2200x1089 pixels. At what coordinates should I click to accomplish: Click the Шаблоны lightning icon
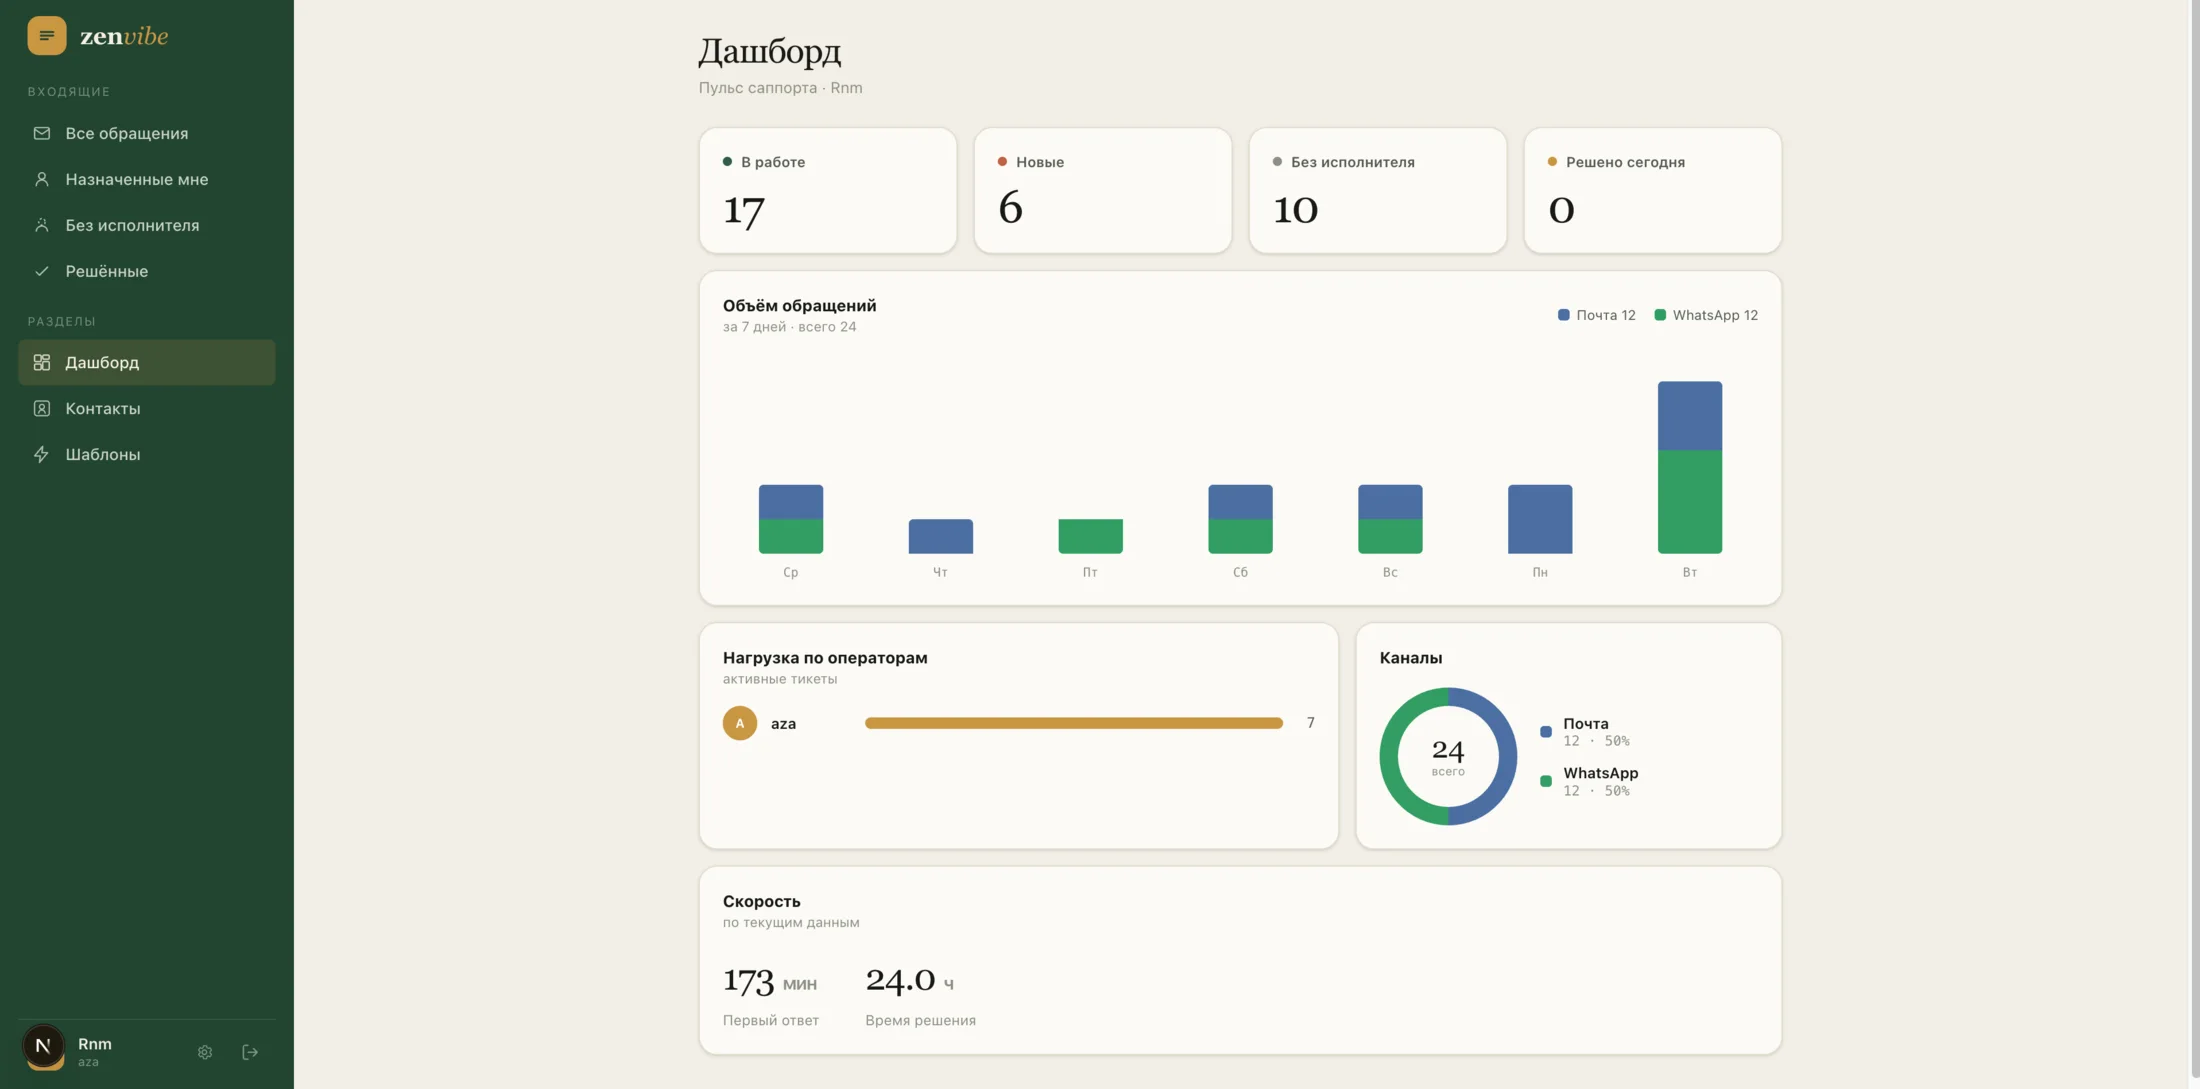[x=41, y=454]
